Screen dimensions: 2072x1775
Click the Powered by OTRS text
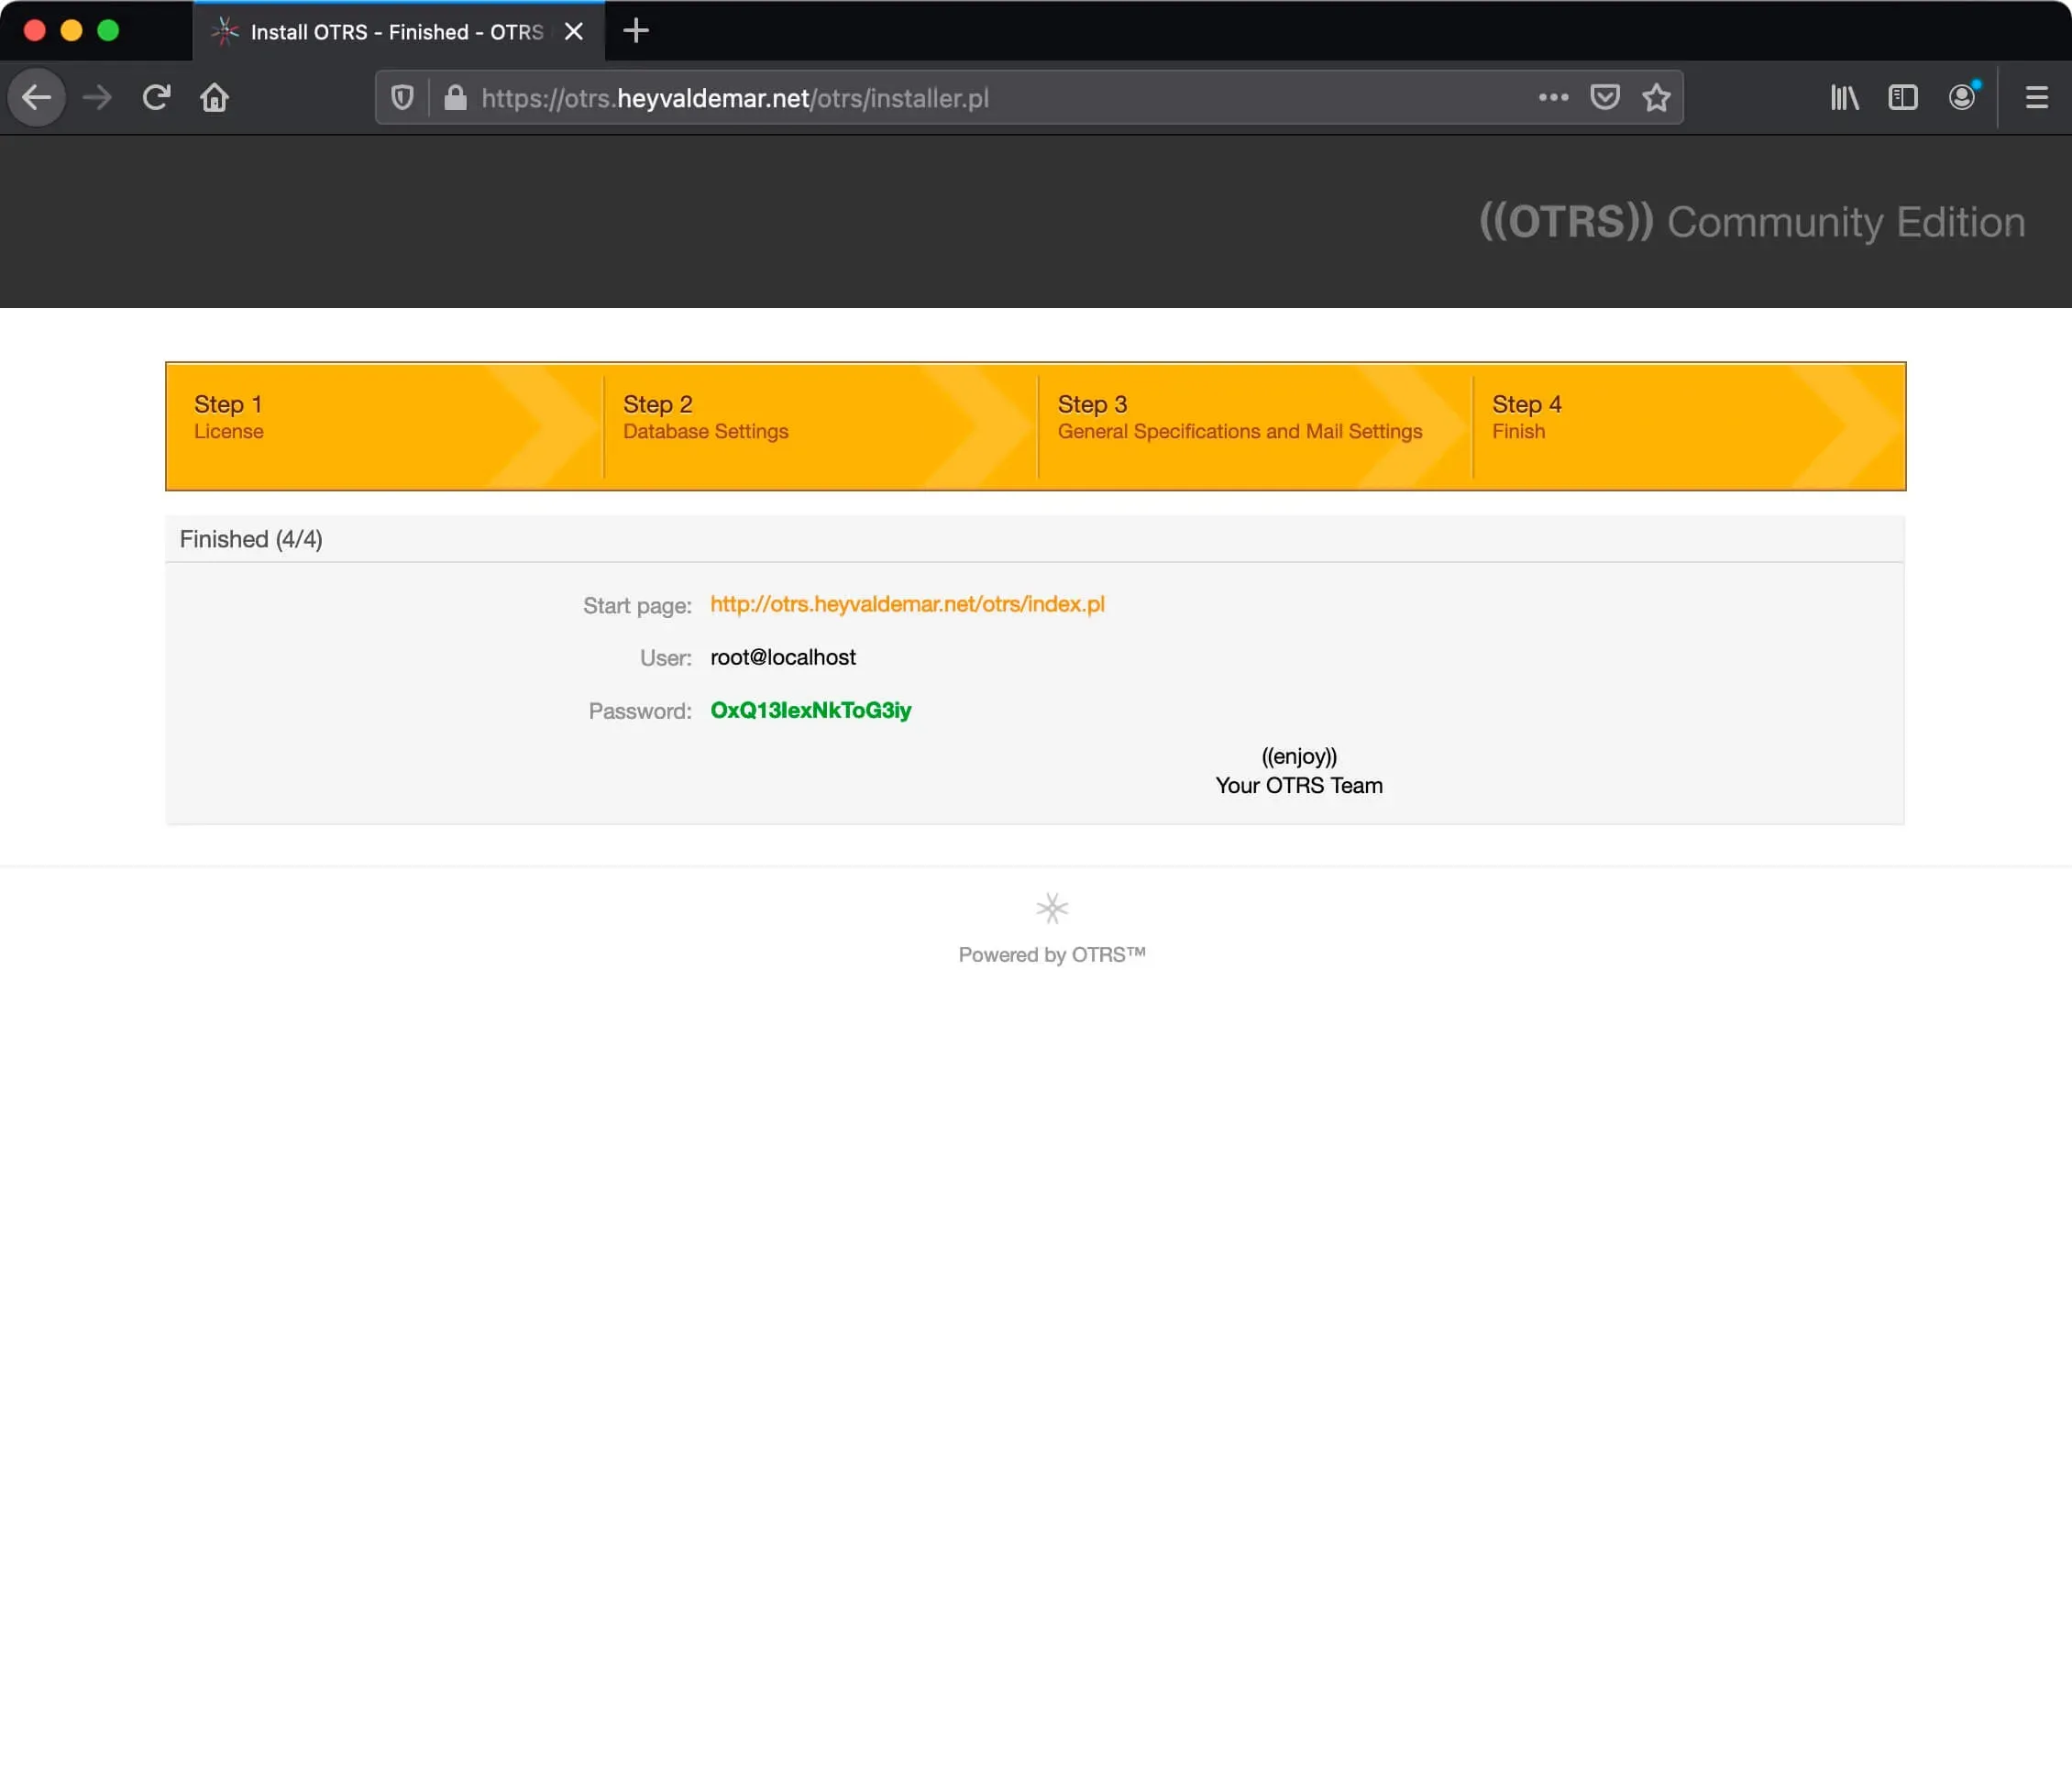(1052, 954)
